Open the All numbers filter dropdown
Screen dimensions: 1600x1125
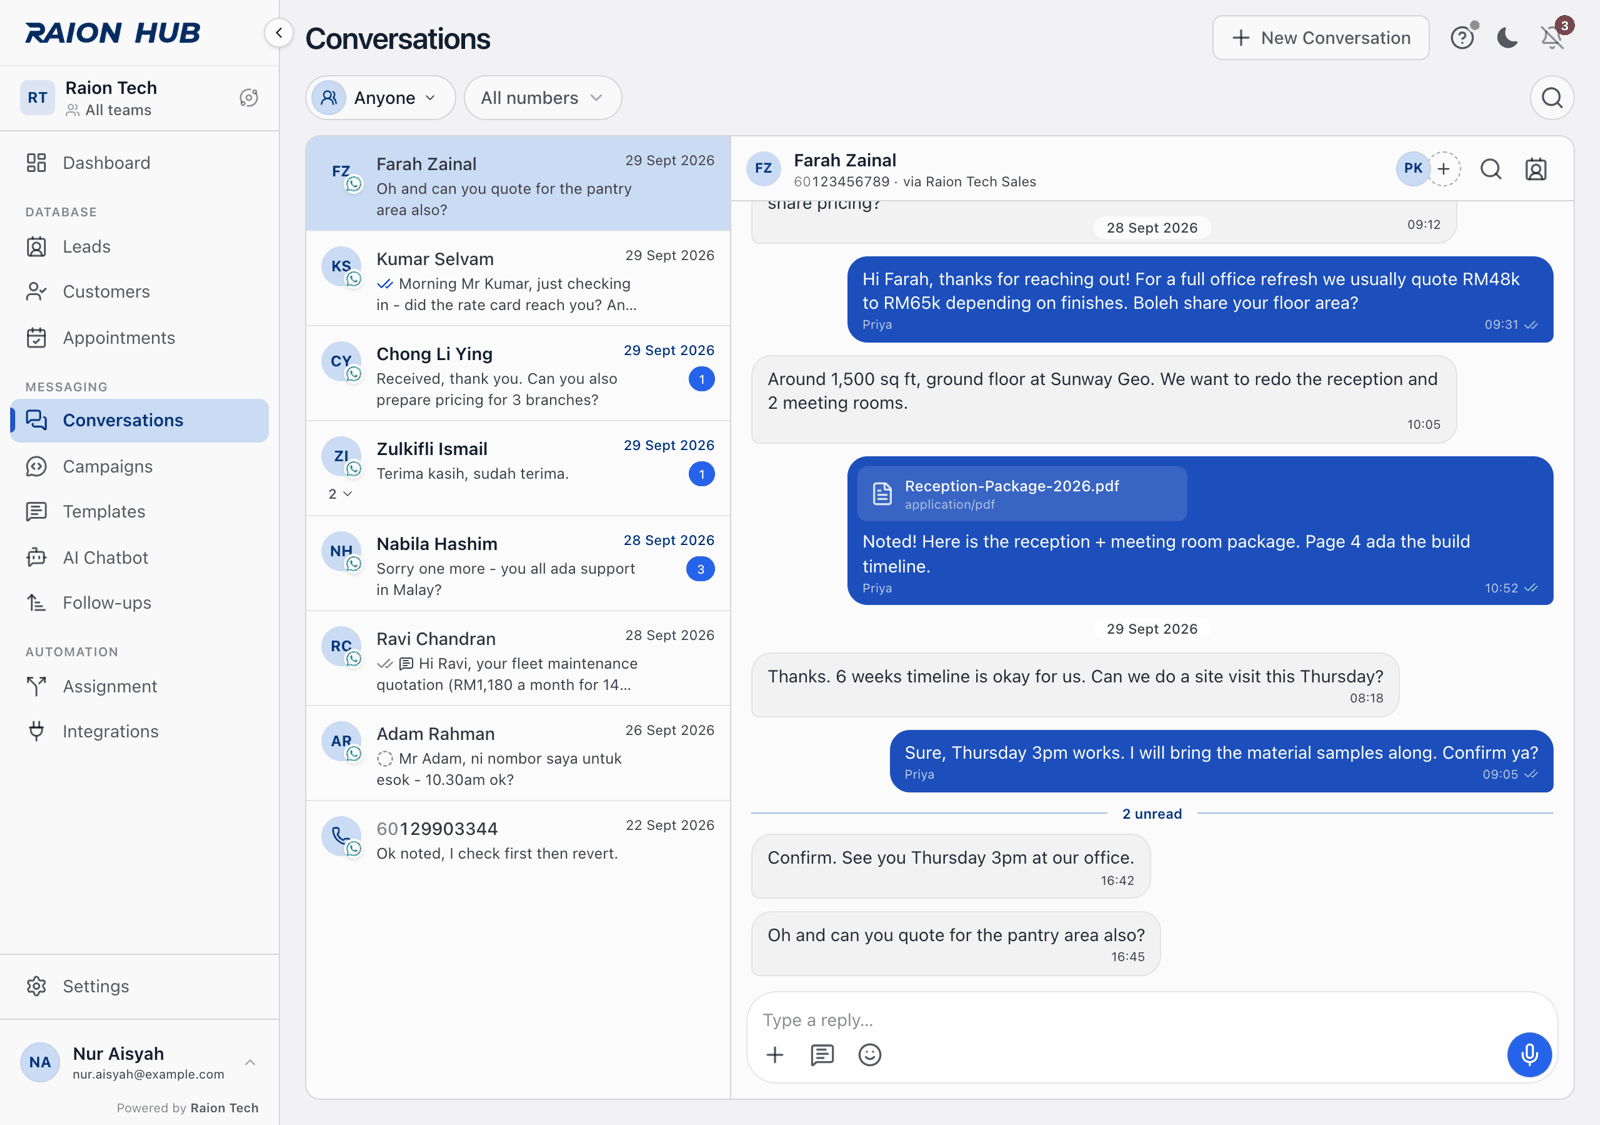point(543,98)
